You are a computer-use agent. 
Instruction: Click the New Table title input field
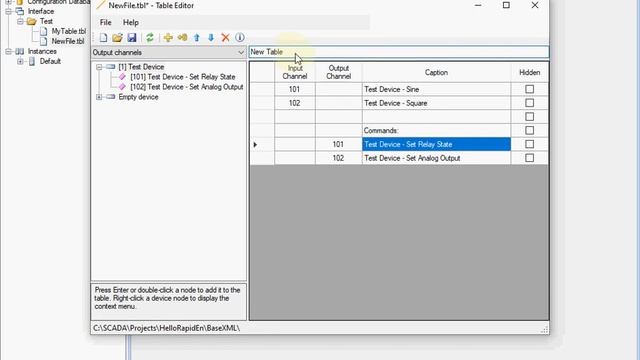(x=399, y=52)
